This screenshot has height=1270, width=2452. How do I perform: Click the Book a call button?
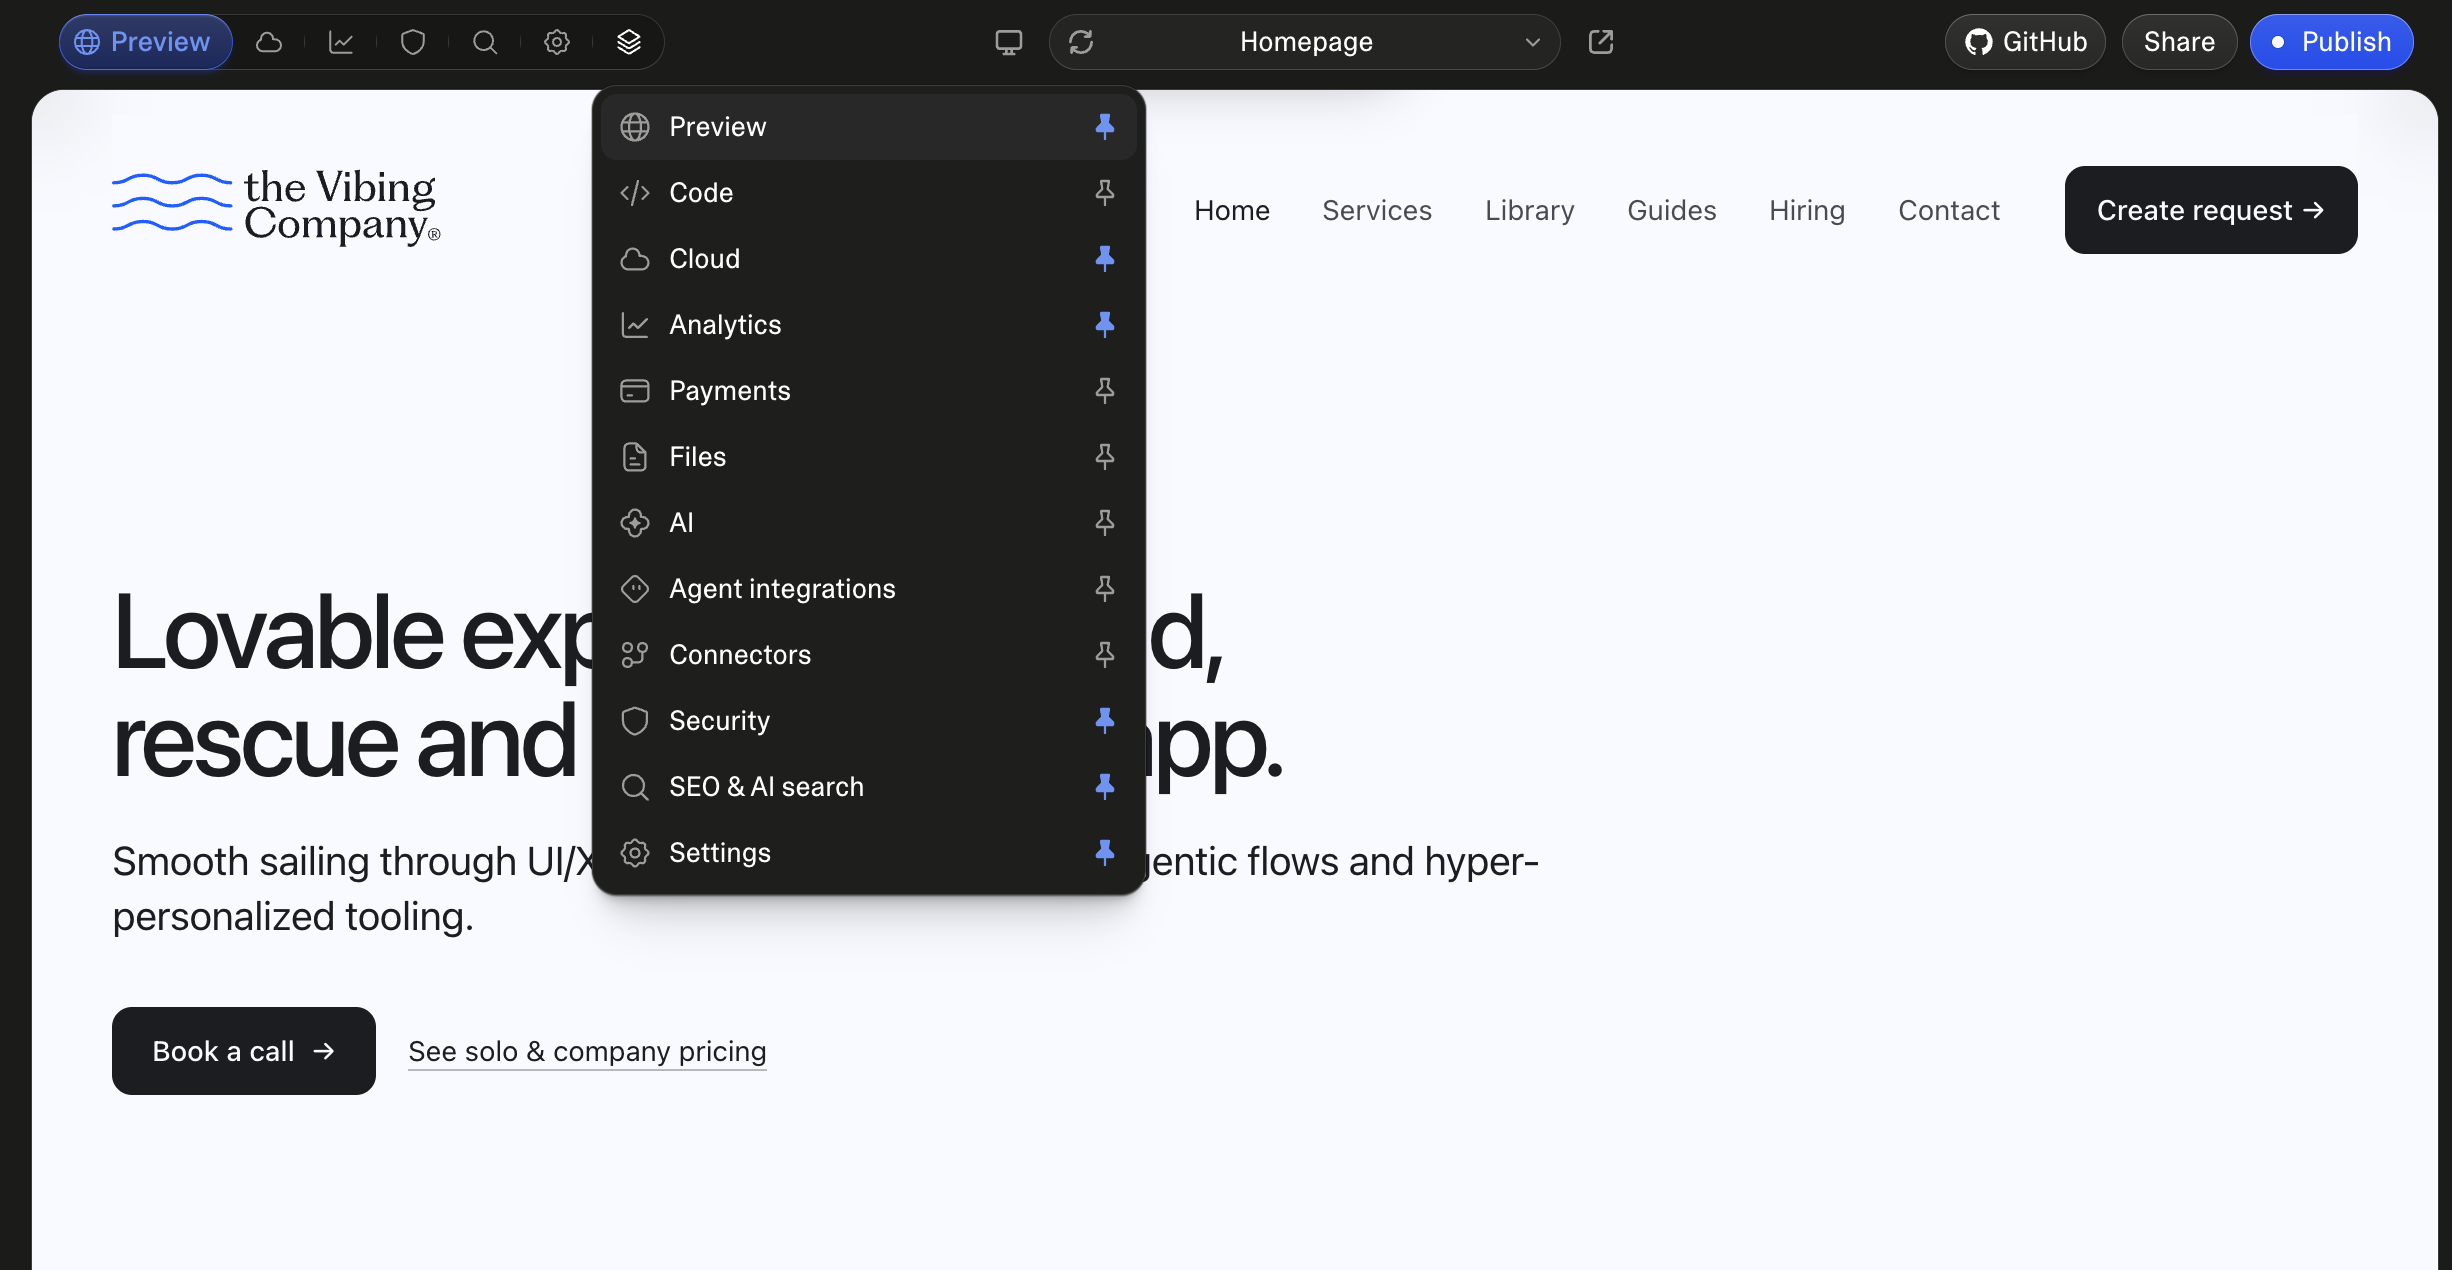(x=244, y=1051)
